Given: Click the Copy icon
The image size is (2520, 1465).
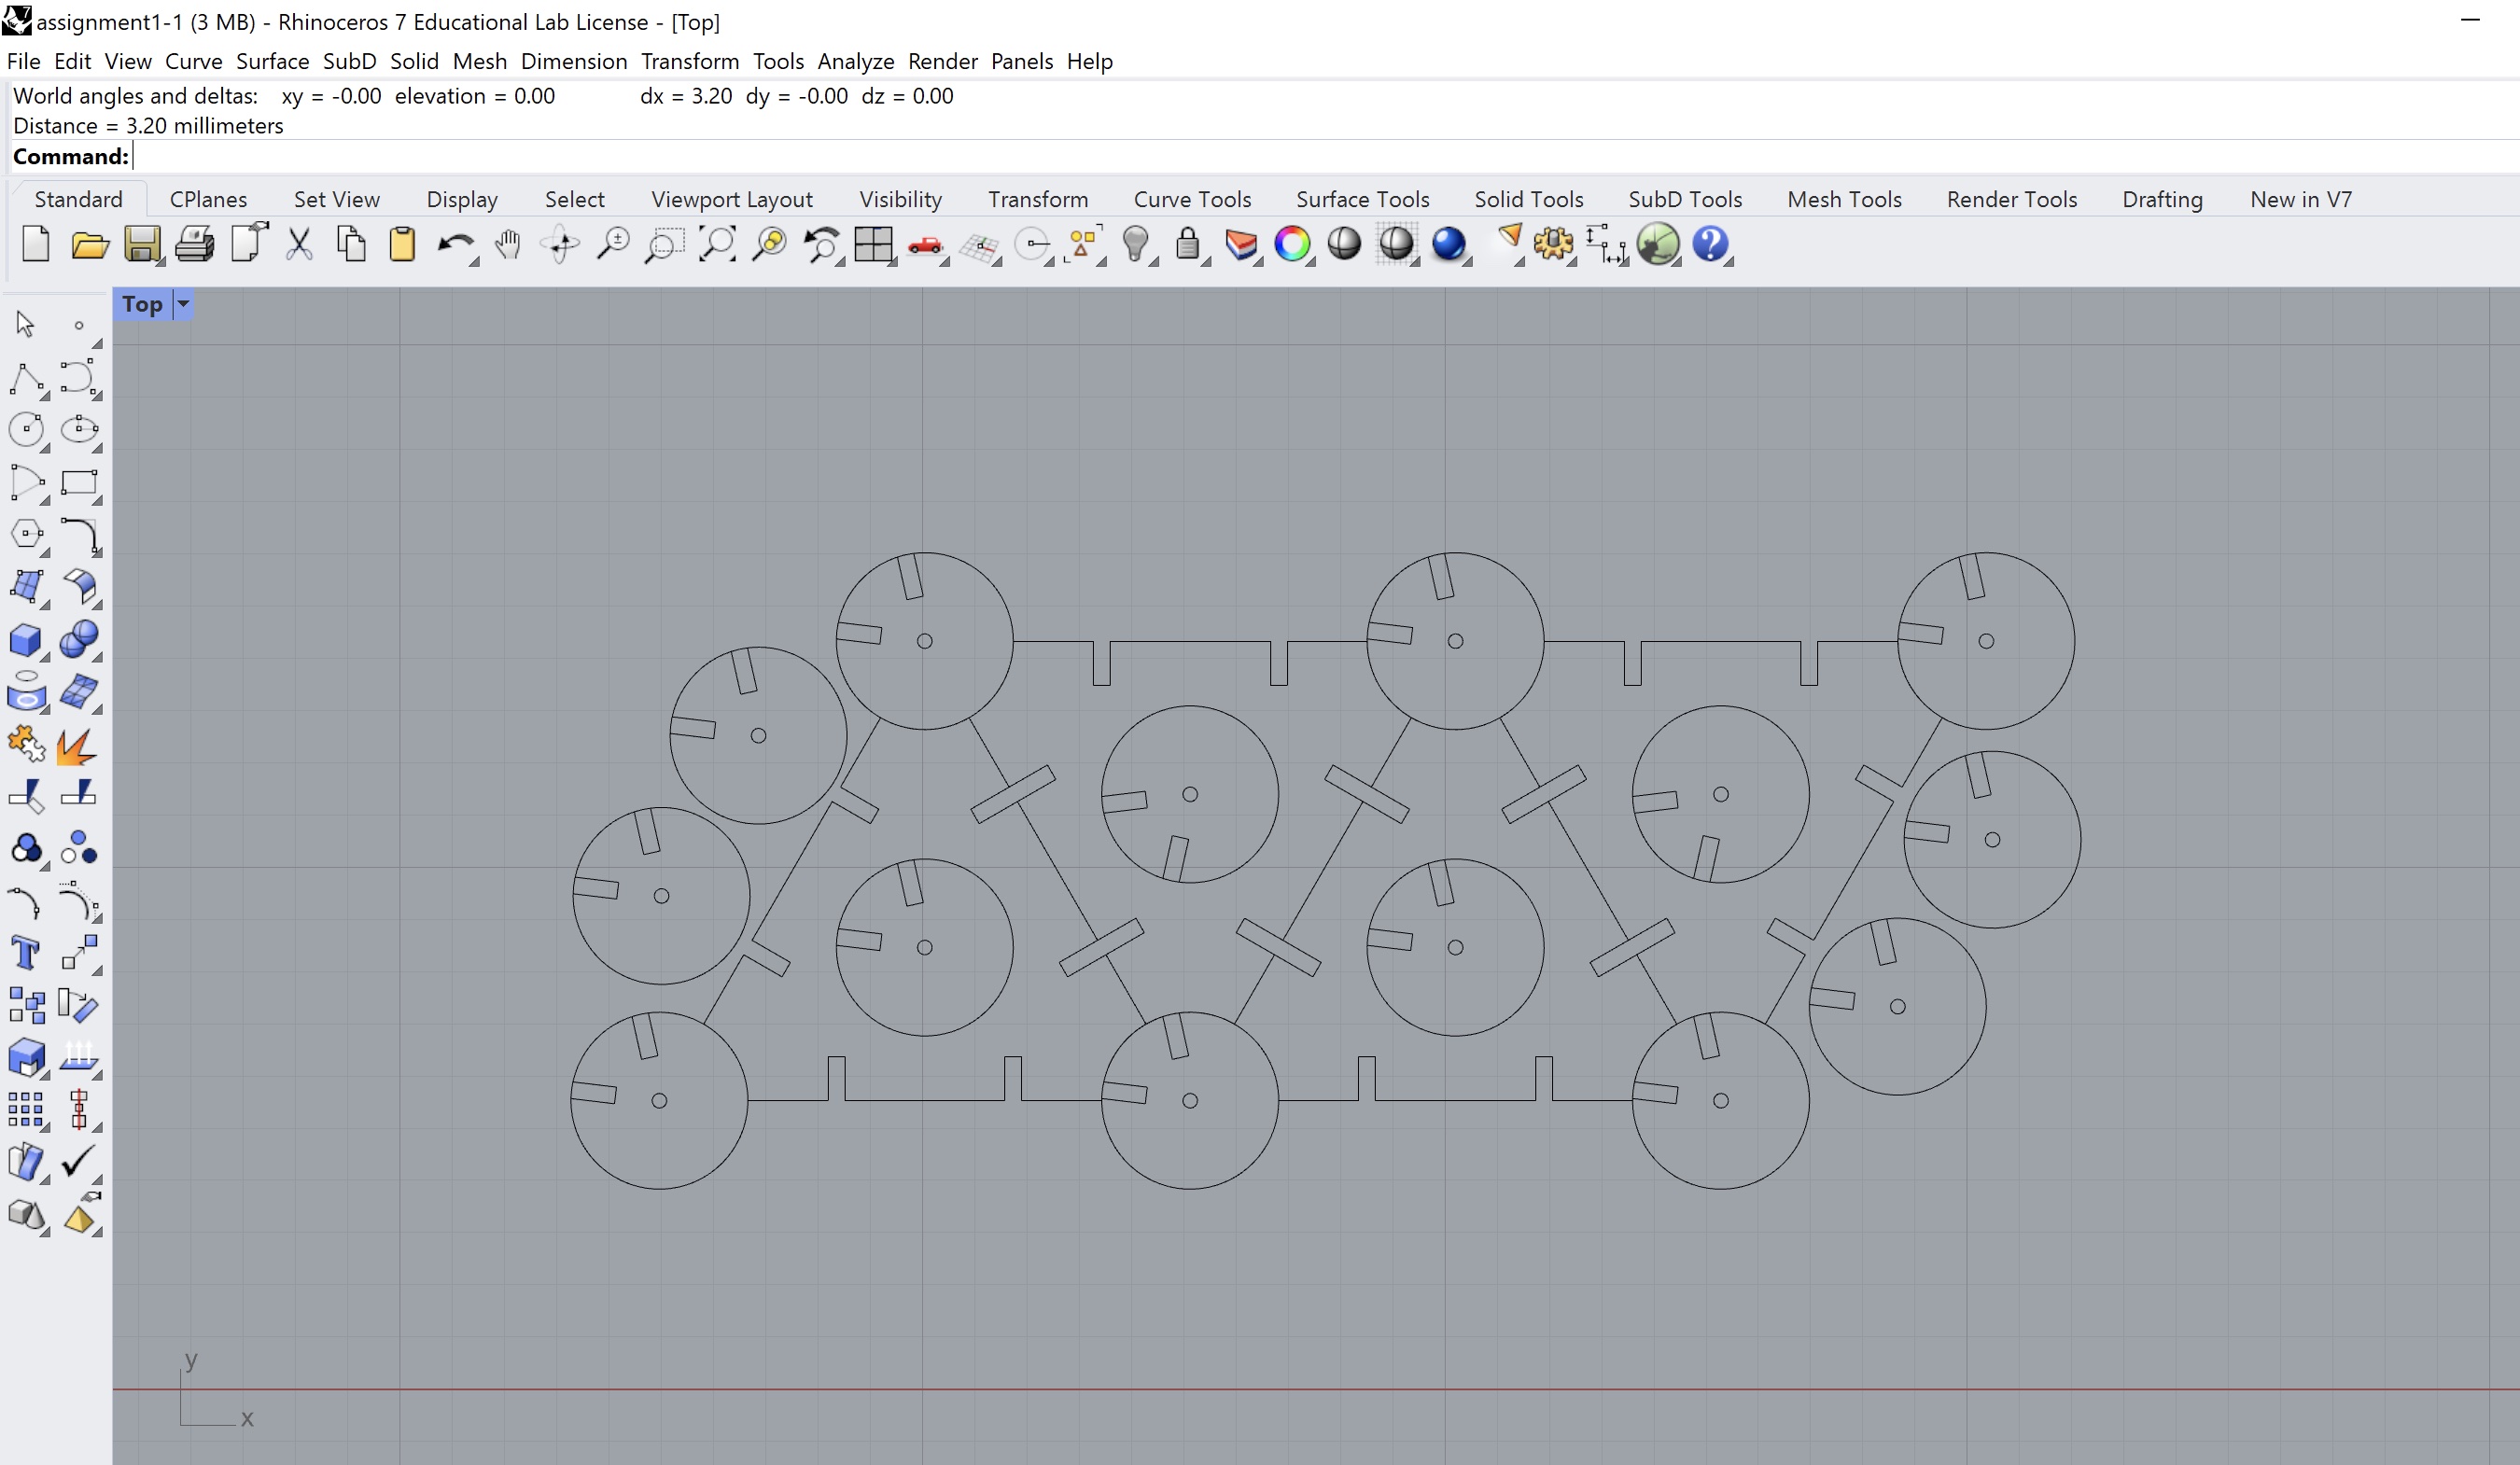Looking at the screenshot, I should (351, 244).
